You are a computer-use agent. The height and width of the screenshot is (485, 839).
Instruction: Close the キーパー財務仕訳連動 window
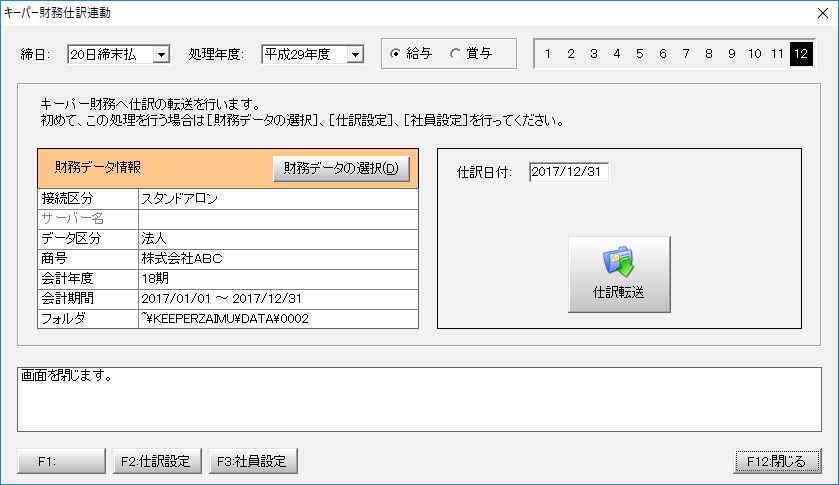tap(823, 13)
